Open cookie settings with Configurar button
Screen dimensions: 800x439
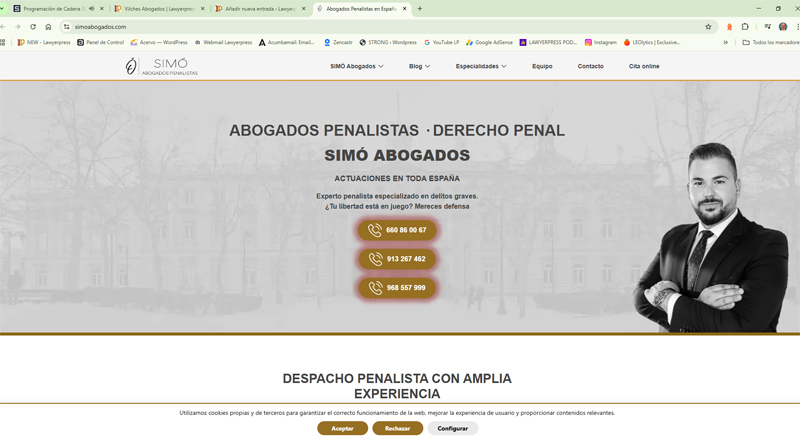pyautogui.click(x=453, y=428)
